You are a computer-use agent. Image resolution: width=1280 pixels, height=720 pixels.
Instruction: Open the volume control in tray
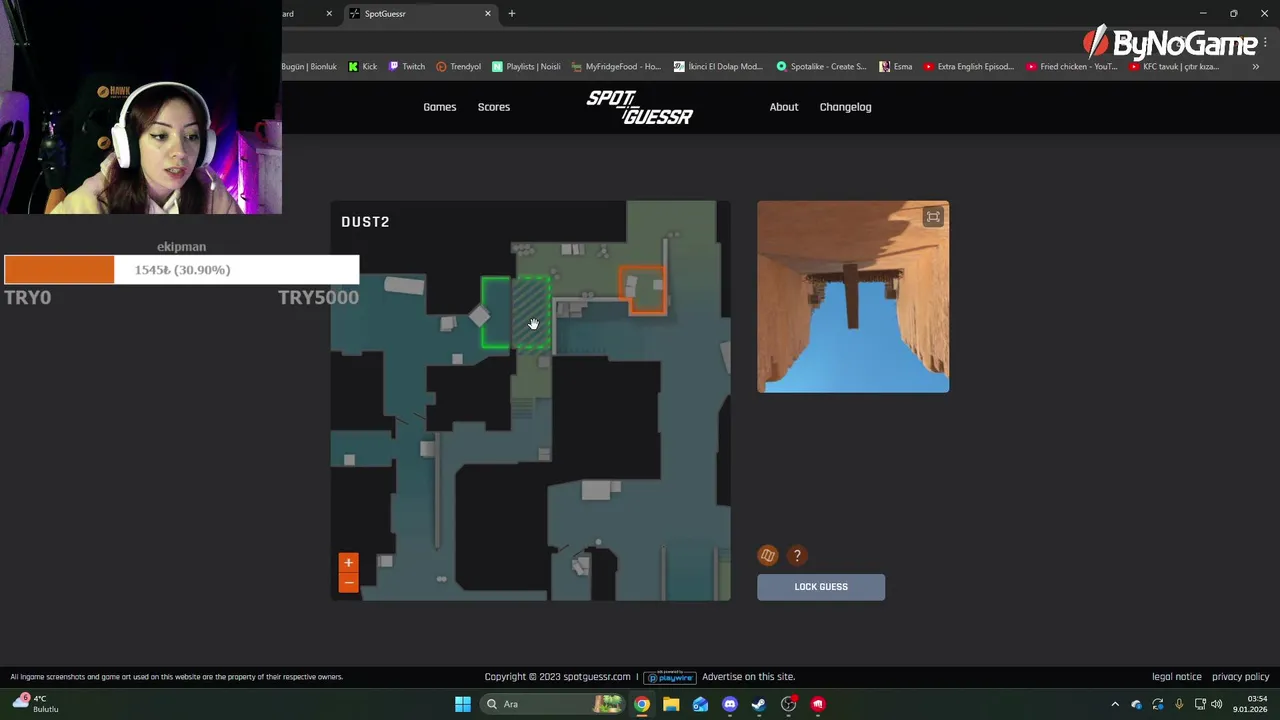click(x=1217, y=704)
